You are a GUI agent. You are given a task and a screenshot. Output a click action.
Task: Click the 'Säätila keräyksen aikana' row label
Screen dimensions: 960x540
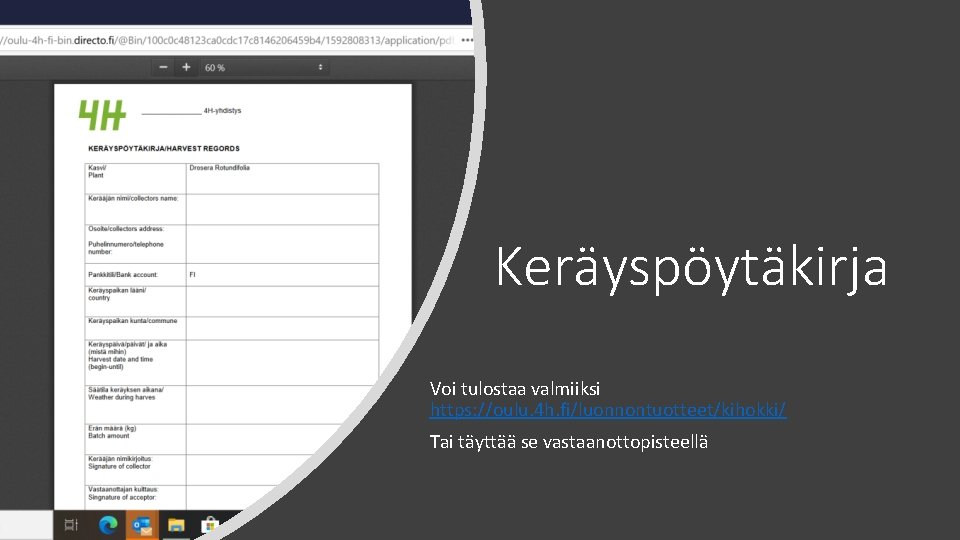pyautogui.click(x=126, y=389)
